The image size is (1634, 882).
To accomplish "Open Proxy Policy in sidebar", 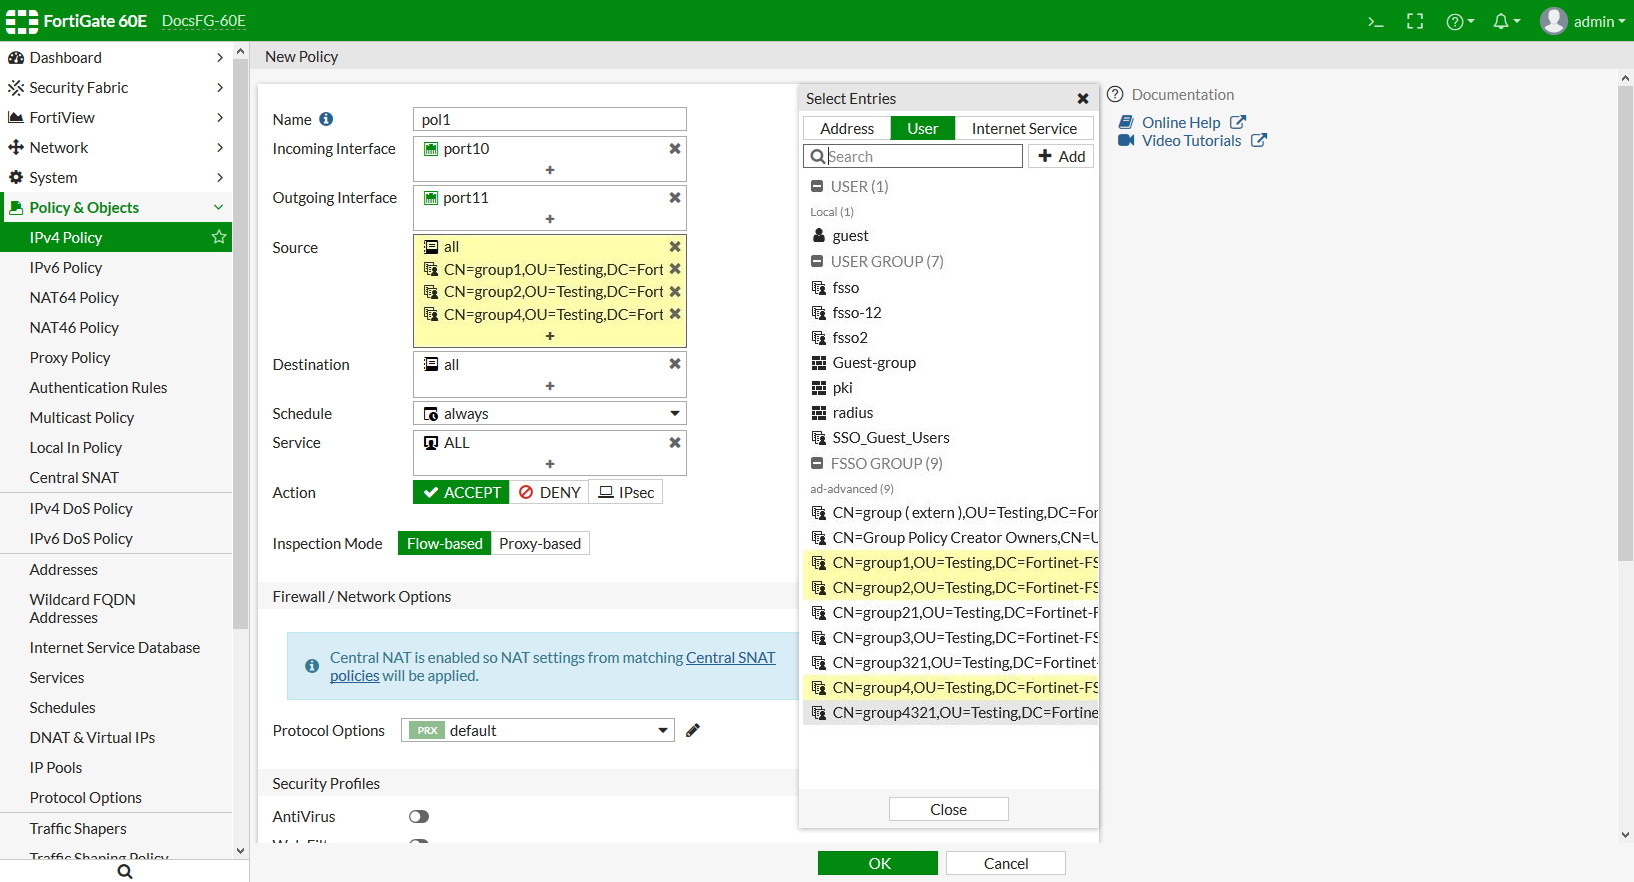I will pyautogui.click(x=70, y=357).
